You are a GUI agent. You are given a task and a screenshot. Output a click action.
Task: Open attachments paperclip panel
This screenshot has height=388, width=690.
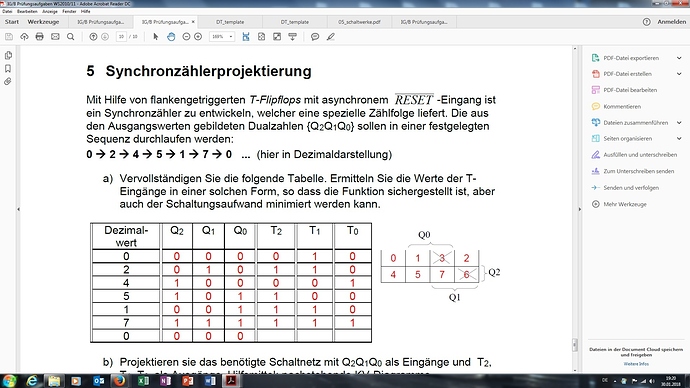(8, 82)
